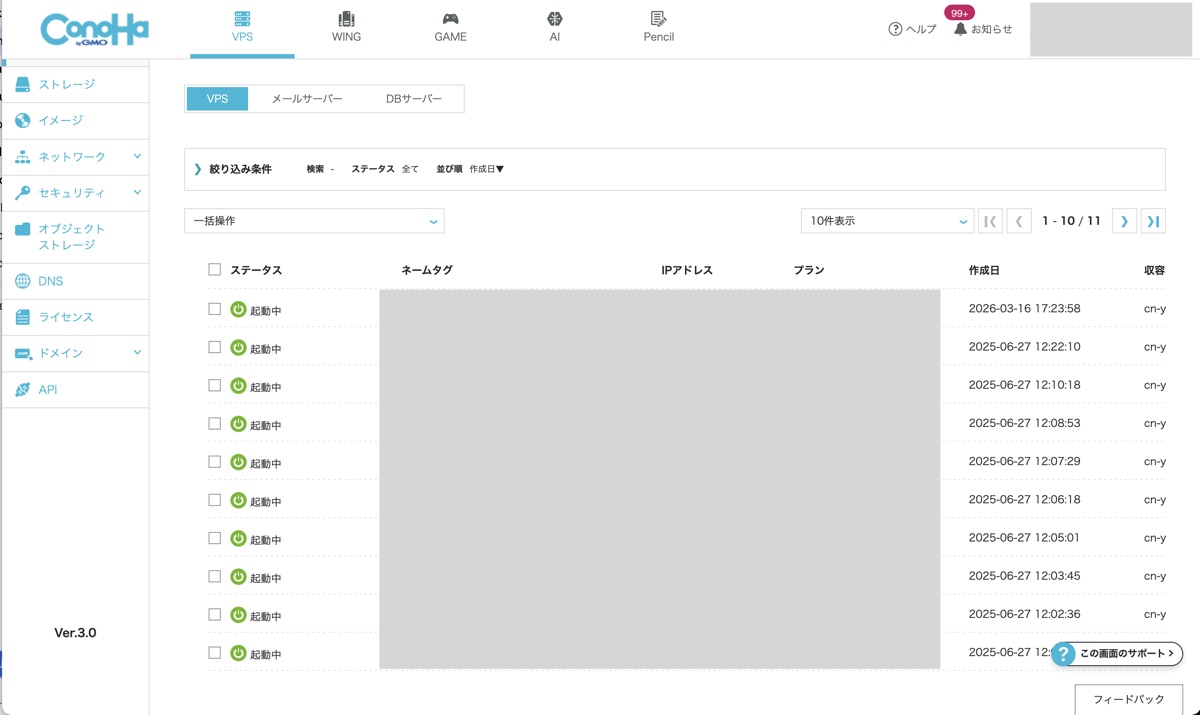
Task: Jump to the last page button
Action: coord(1153,221)
